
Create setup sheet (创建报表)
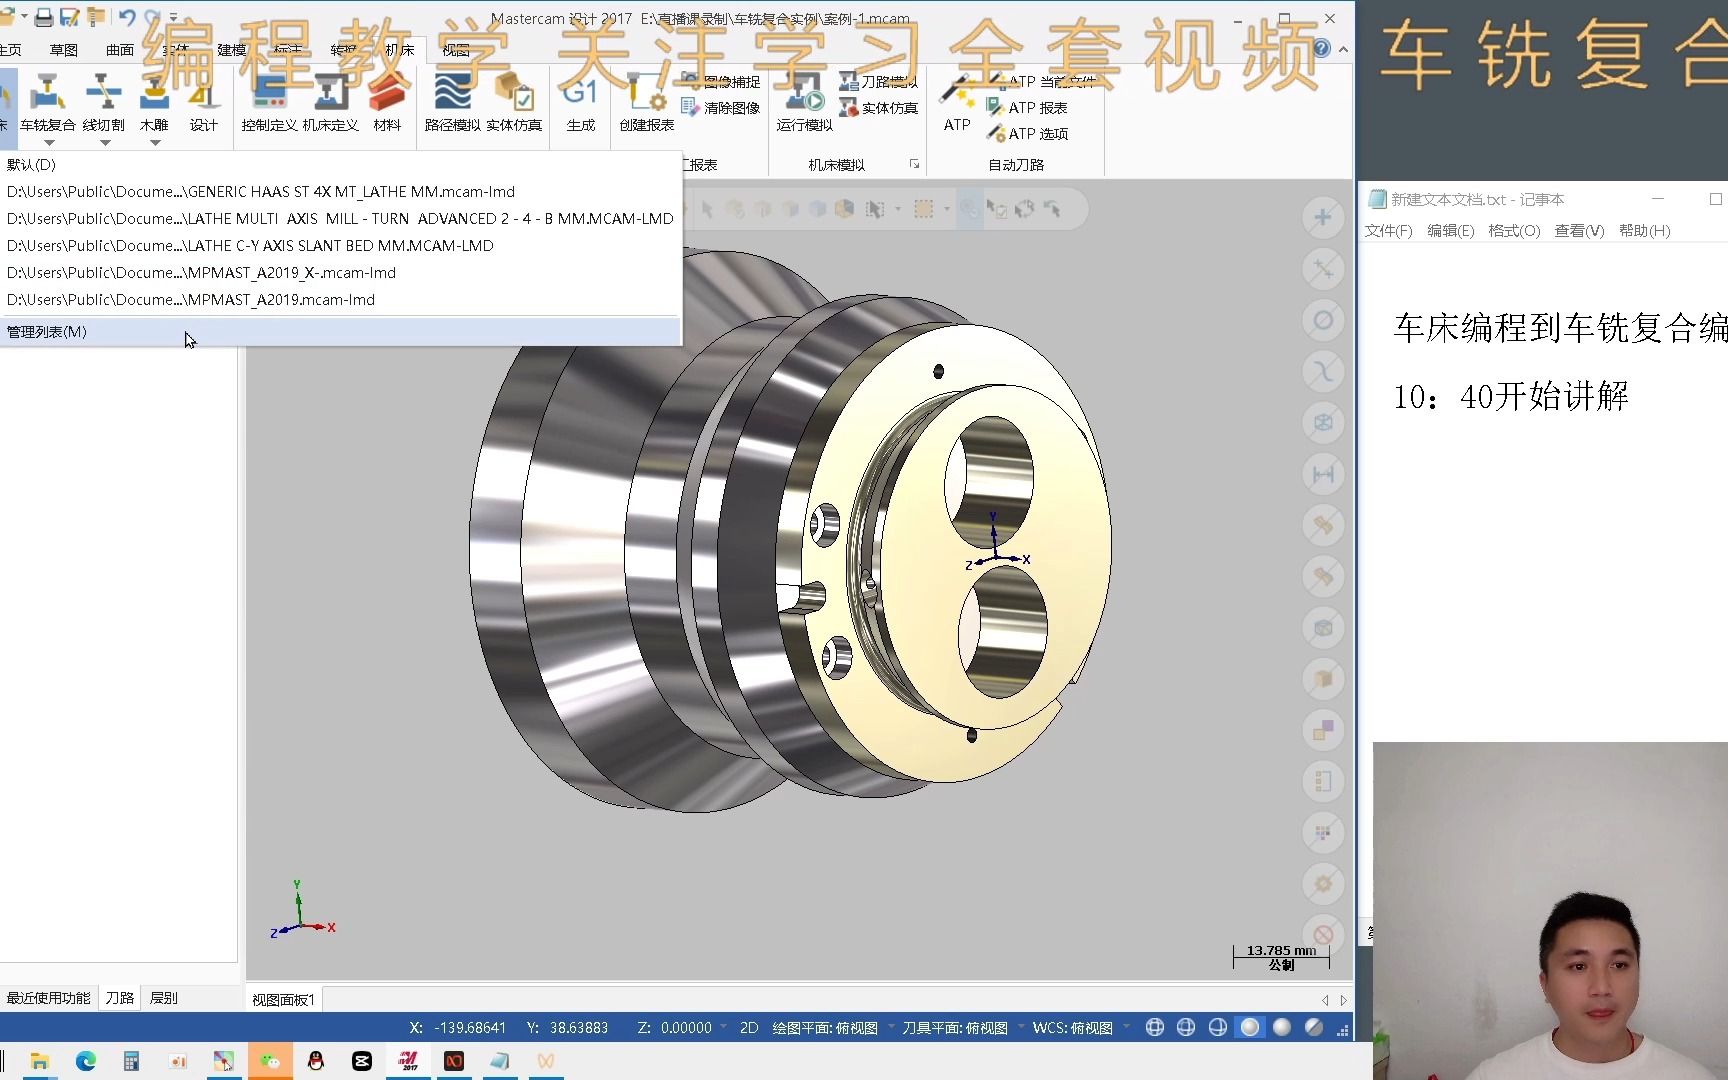pyautogui.click(x=647, y=105)
